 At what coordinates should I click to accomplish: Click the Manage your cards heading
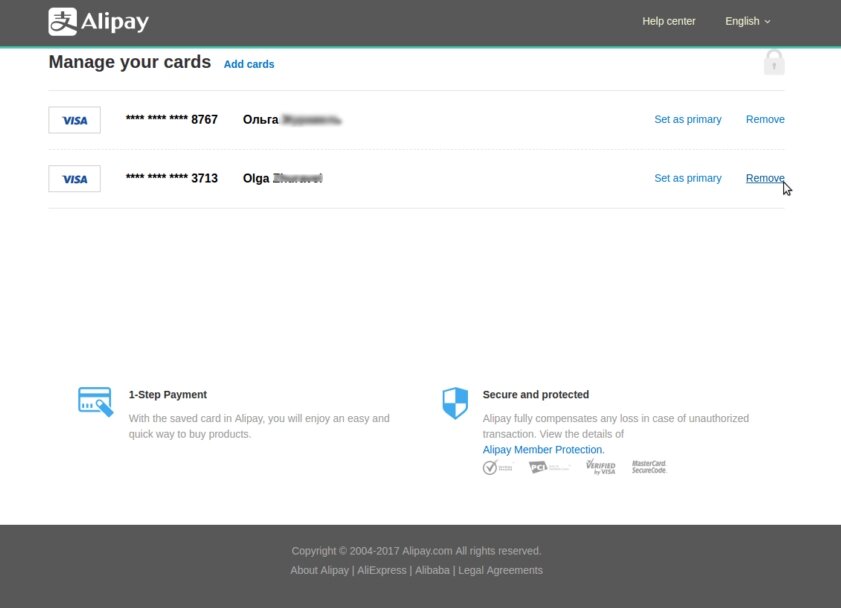click(130, 62)
